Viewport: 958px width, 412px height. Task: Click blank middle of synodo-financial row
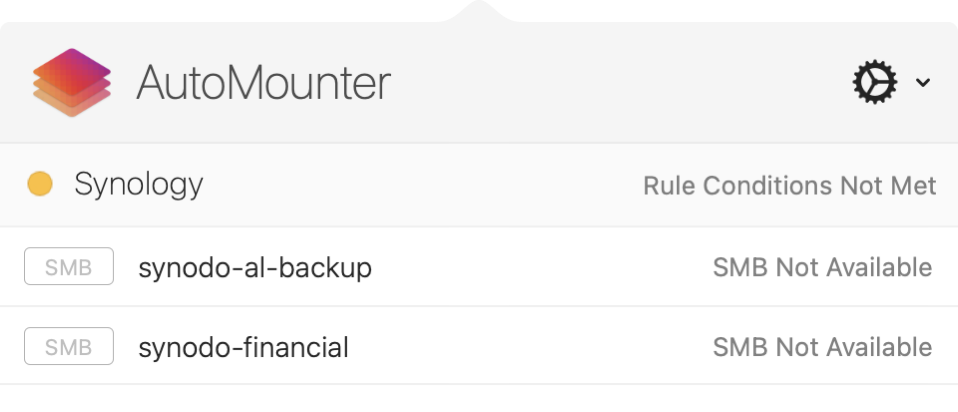[530, 347]
